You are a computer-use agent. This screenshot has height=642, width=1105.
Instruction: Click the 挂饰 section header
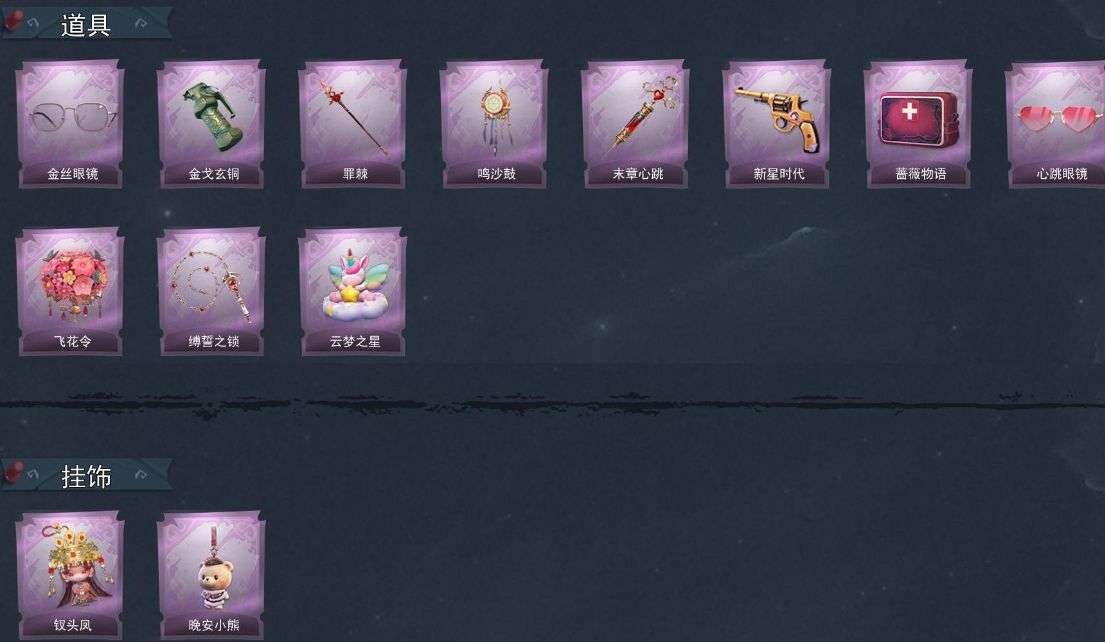(x=86, y=476)
